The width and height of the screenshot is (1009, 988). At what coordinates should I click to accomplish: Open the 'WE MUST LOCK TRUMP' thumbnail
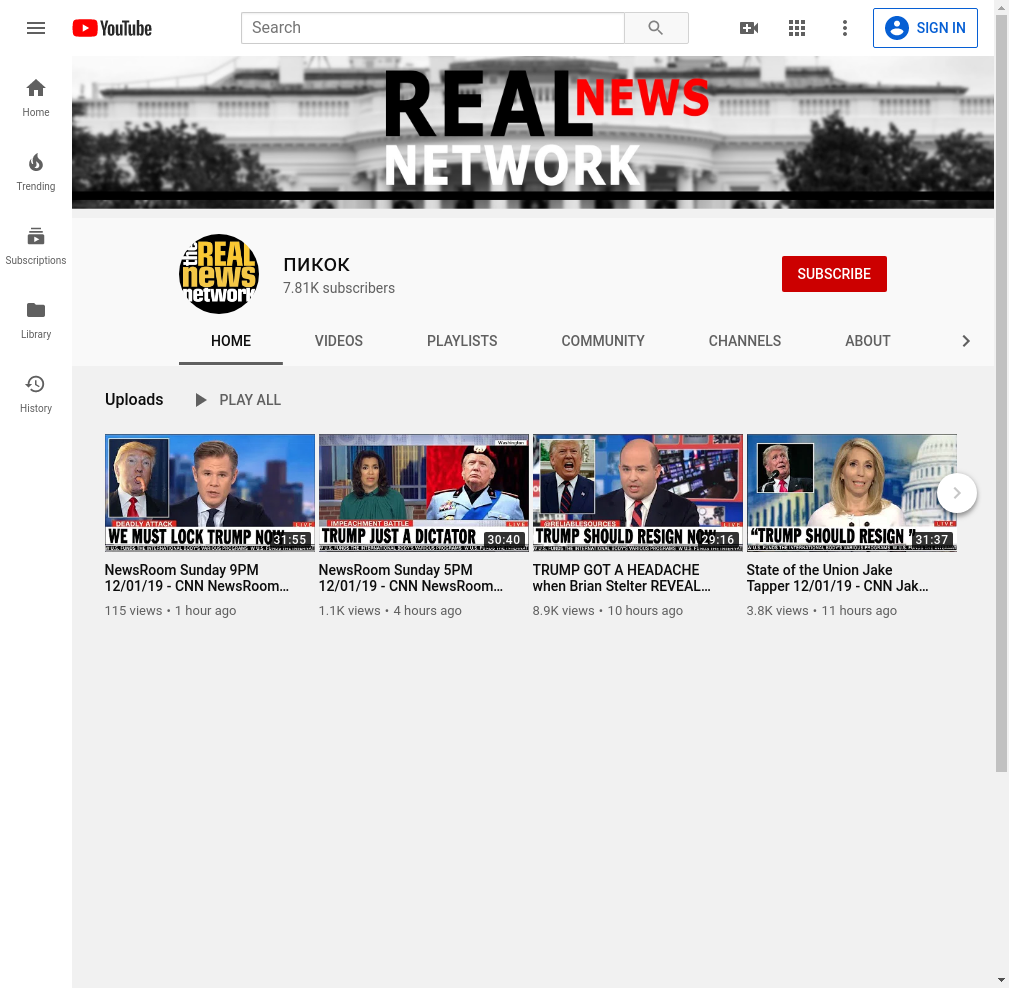pyautogui.click(x=210, y=493)
